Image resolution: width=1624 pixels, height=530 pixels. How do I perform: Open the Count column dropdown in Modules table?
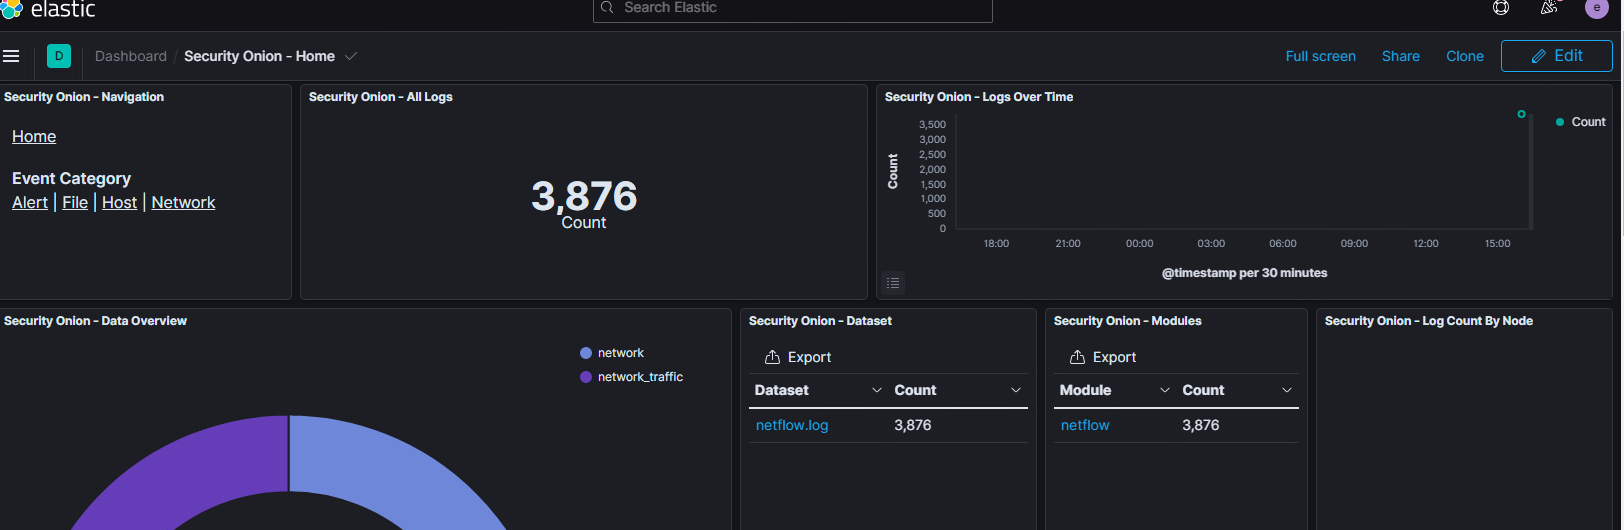[x=1287, y=390]
